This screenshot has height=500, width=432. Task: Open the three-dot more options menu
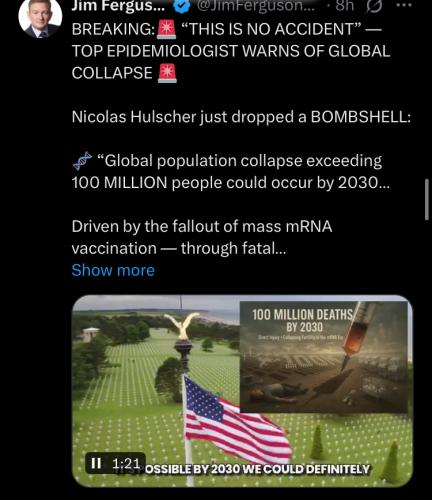point(405,5)
